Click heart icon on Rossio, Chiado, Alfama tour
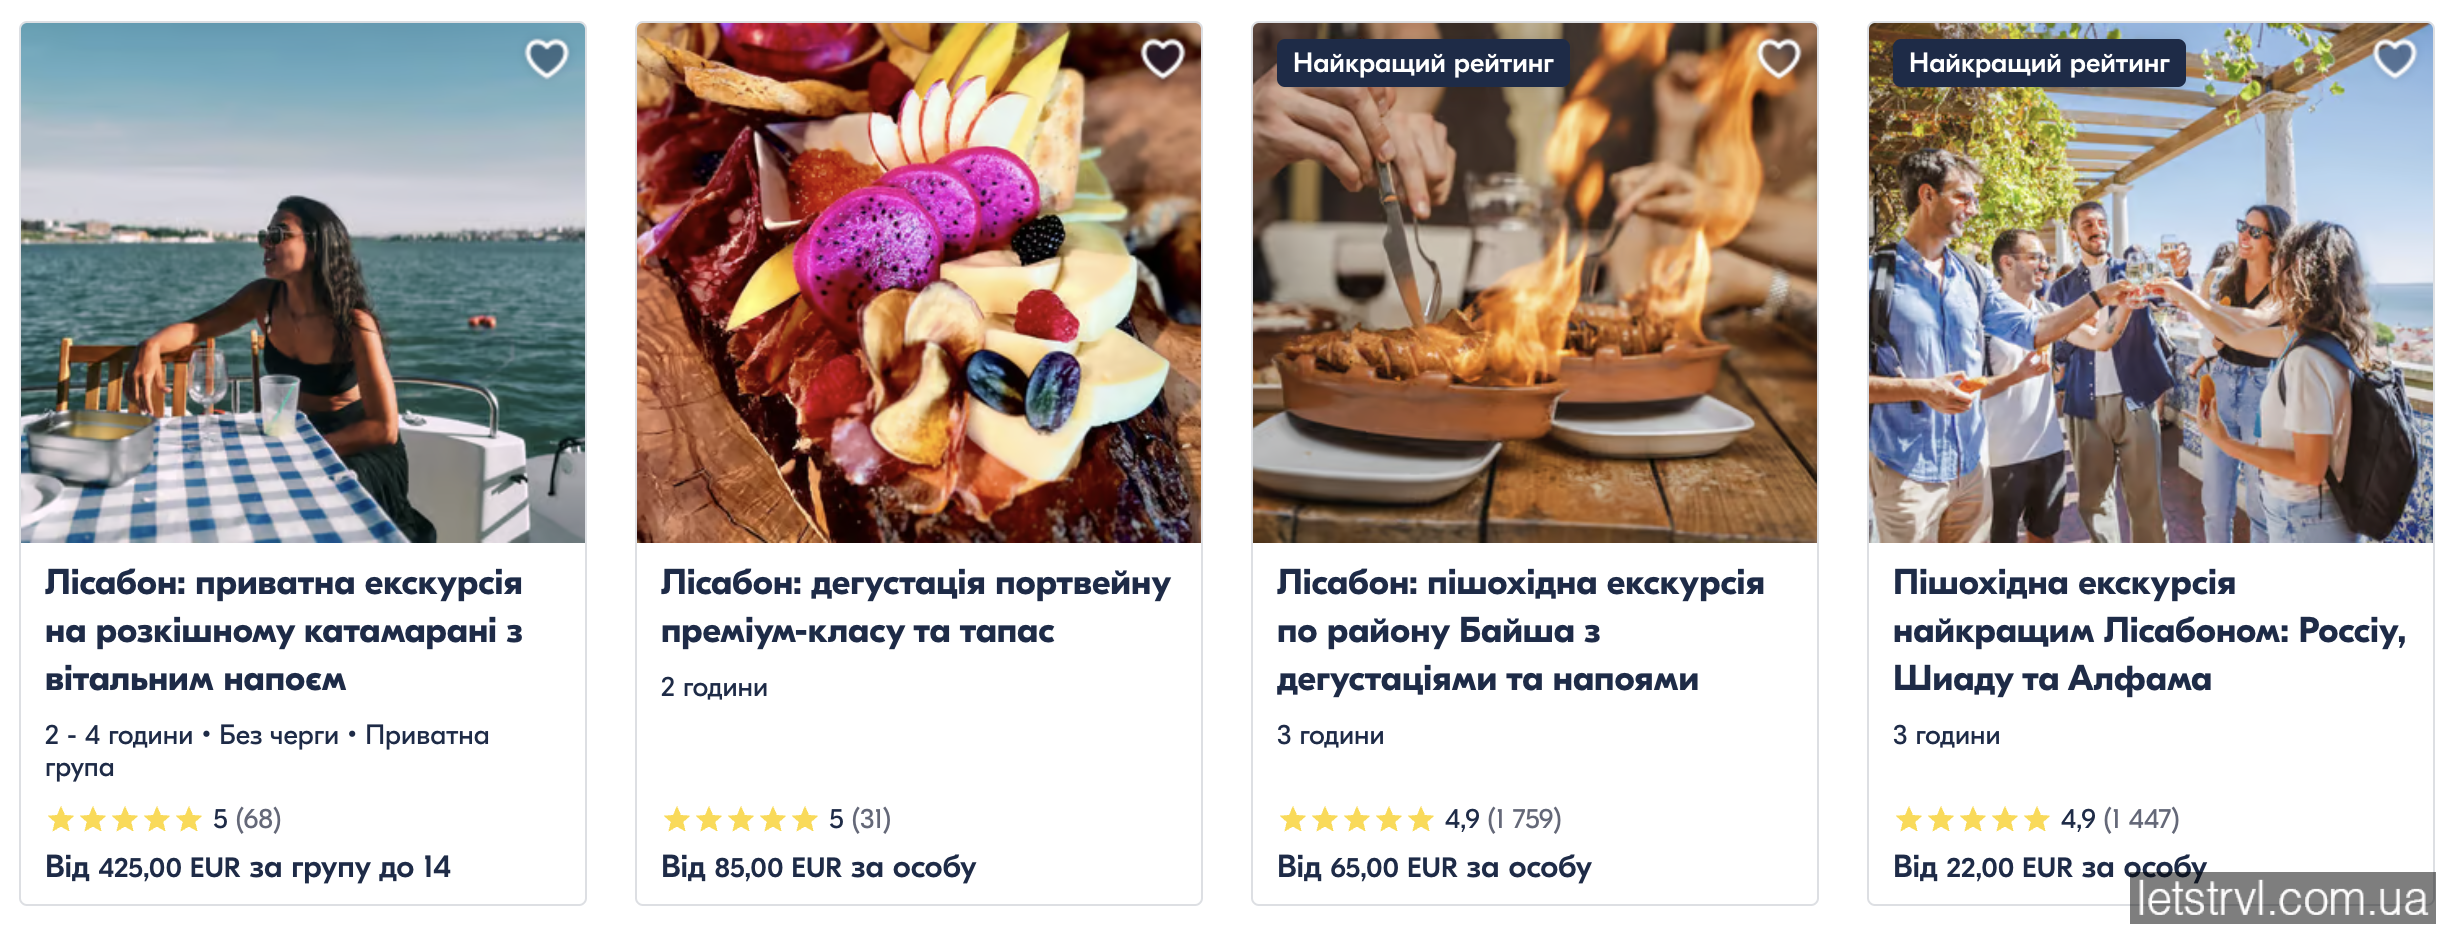Image resolution: width=2452 pixels, height=940 pixels. pyautogui.click(x=2394, y=58)
